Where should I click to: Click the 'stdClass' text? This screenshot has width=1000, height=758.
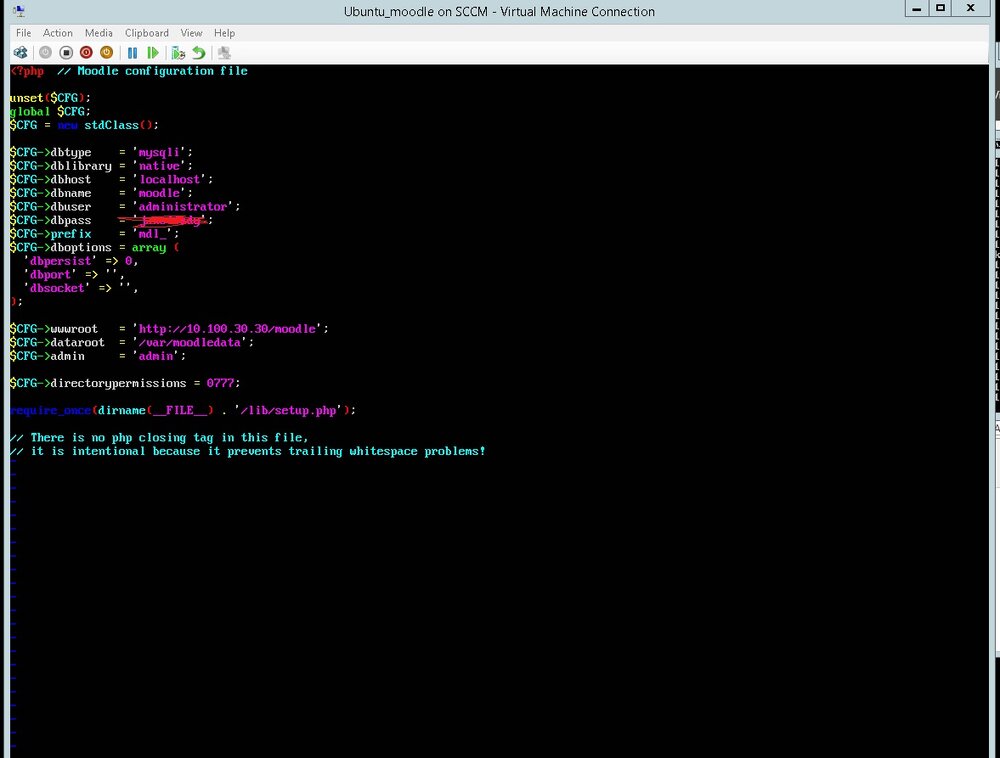pyautogui.click(x=112, y=125)
